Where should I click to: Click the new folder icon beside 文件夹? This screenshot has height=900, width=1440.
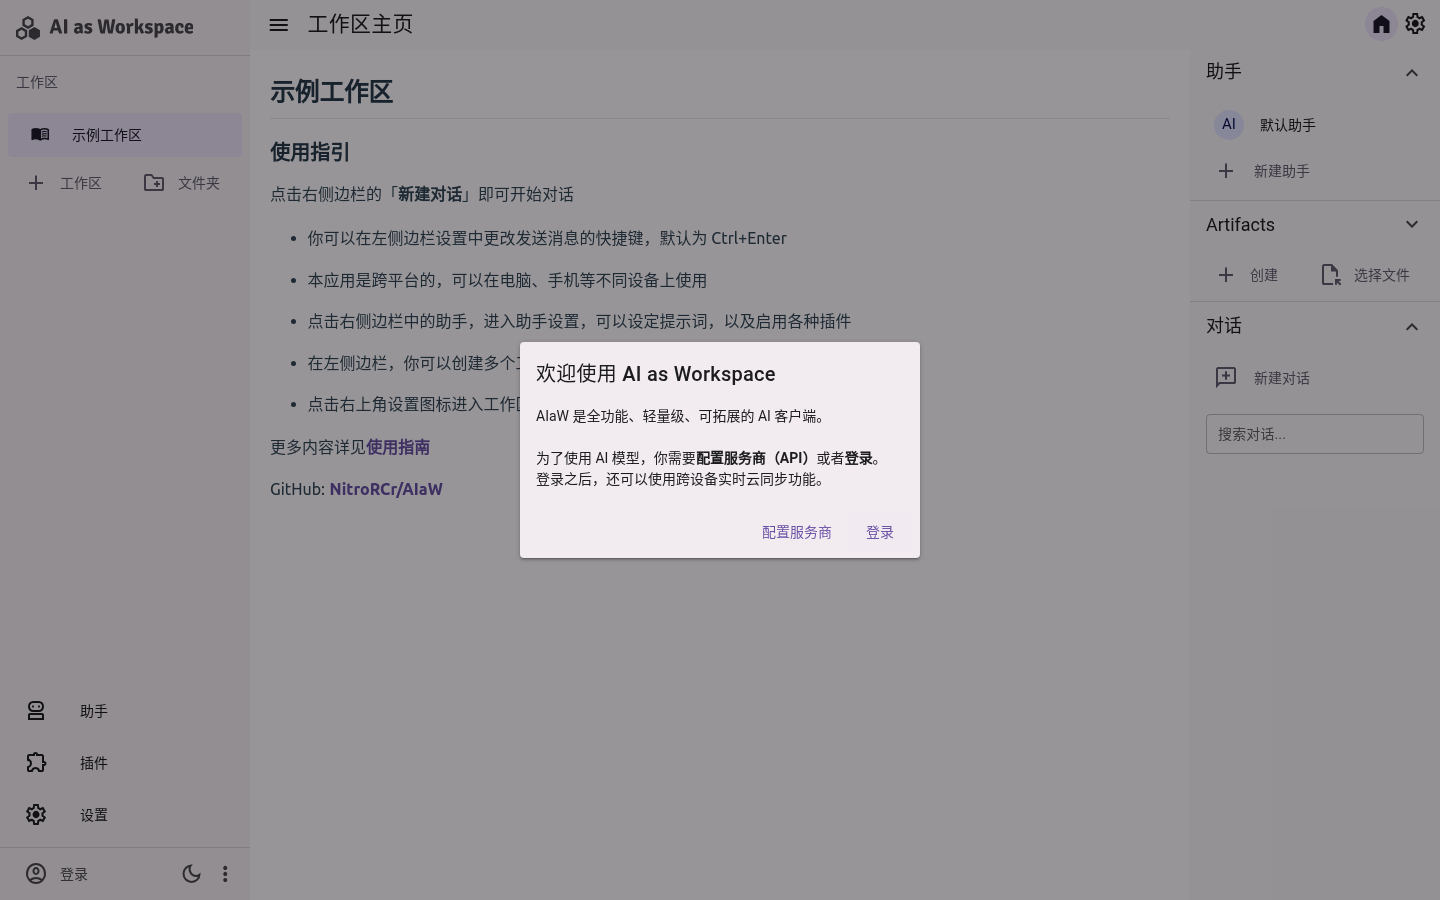(x=154, y=183)
